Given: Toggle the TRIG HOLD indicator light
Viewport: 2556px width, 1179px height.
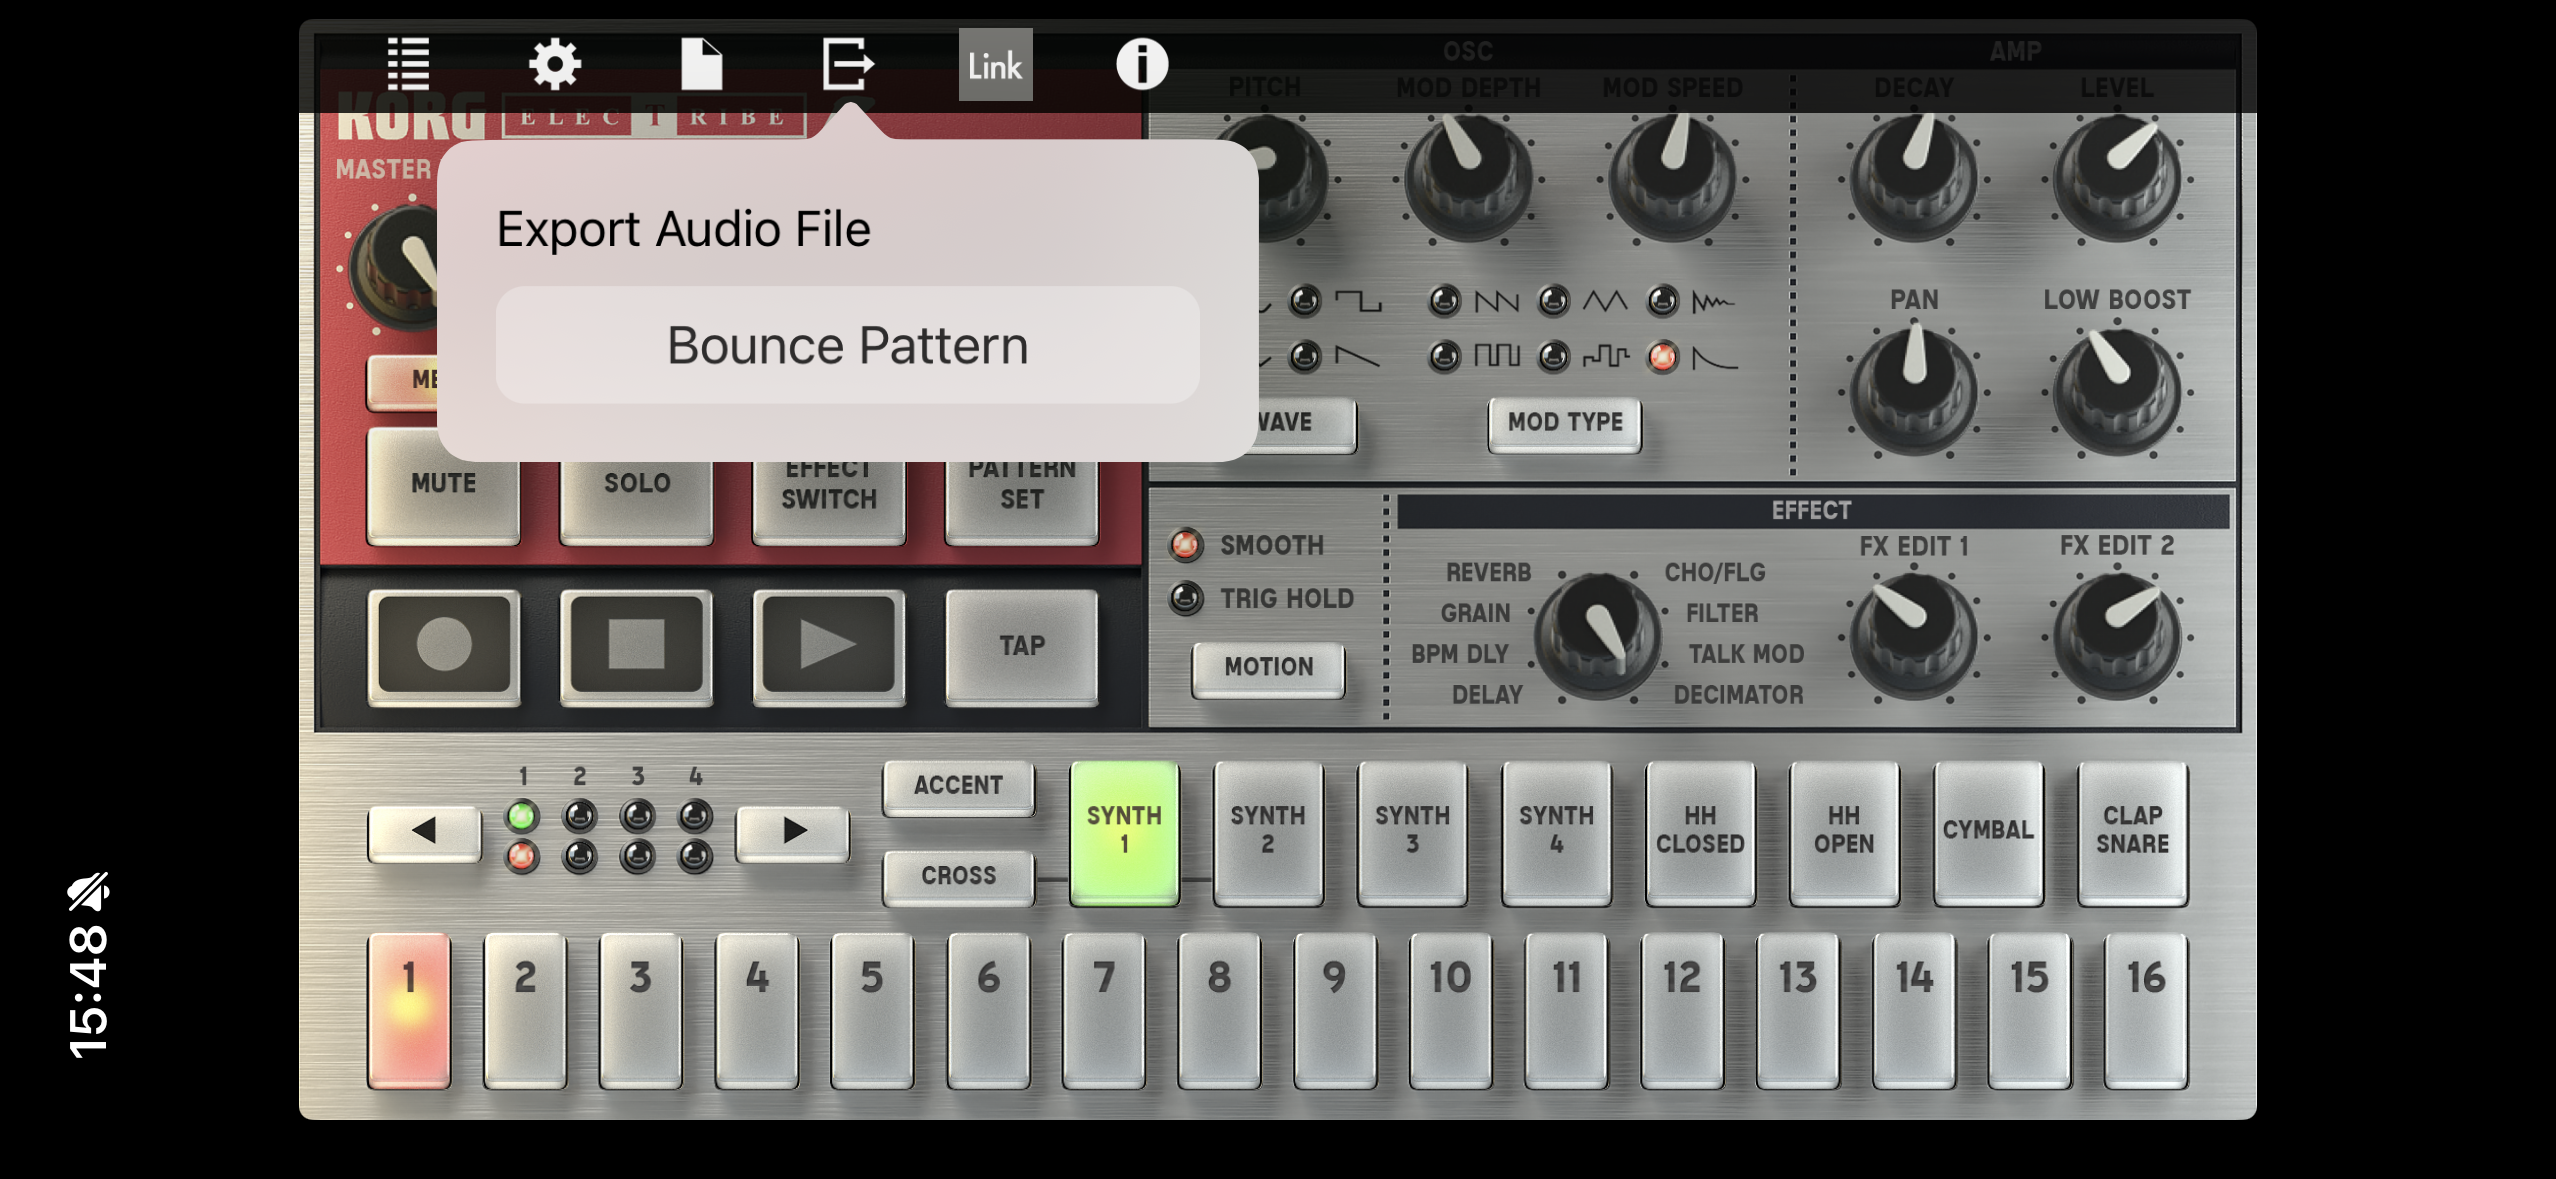Looking at the screenshot, I should click(1185, 598).
